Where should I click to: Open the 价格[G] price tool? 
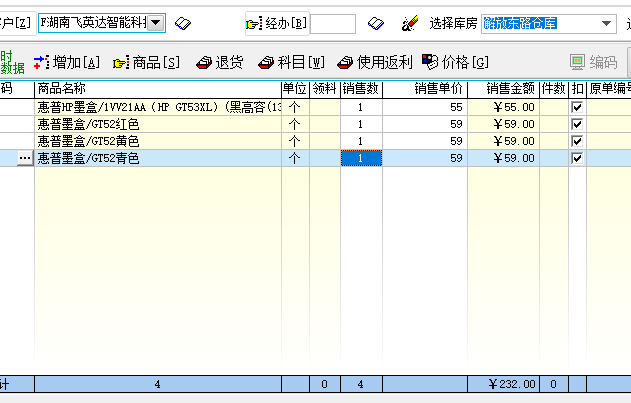[x=456, y=62]
